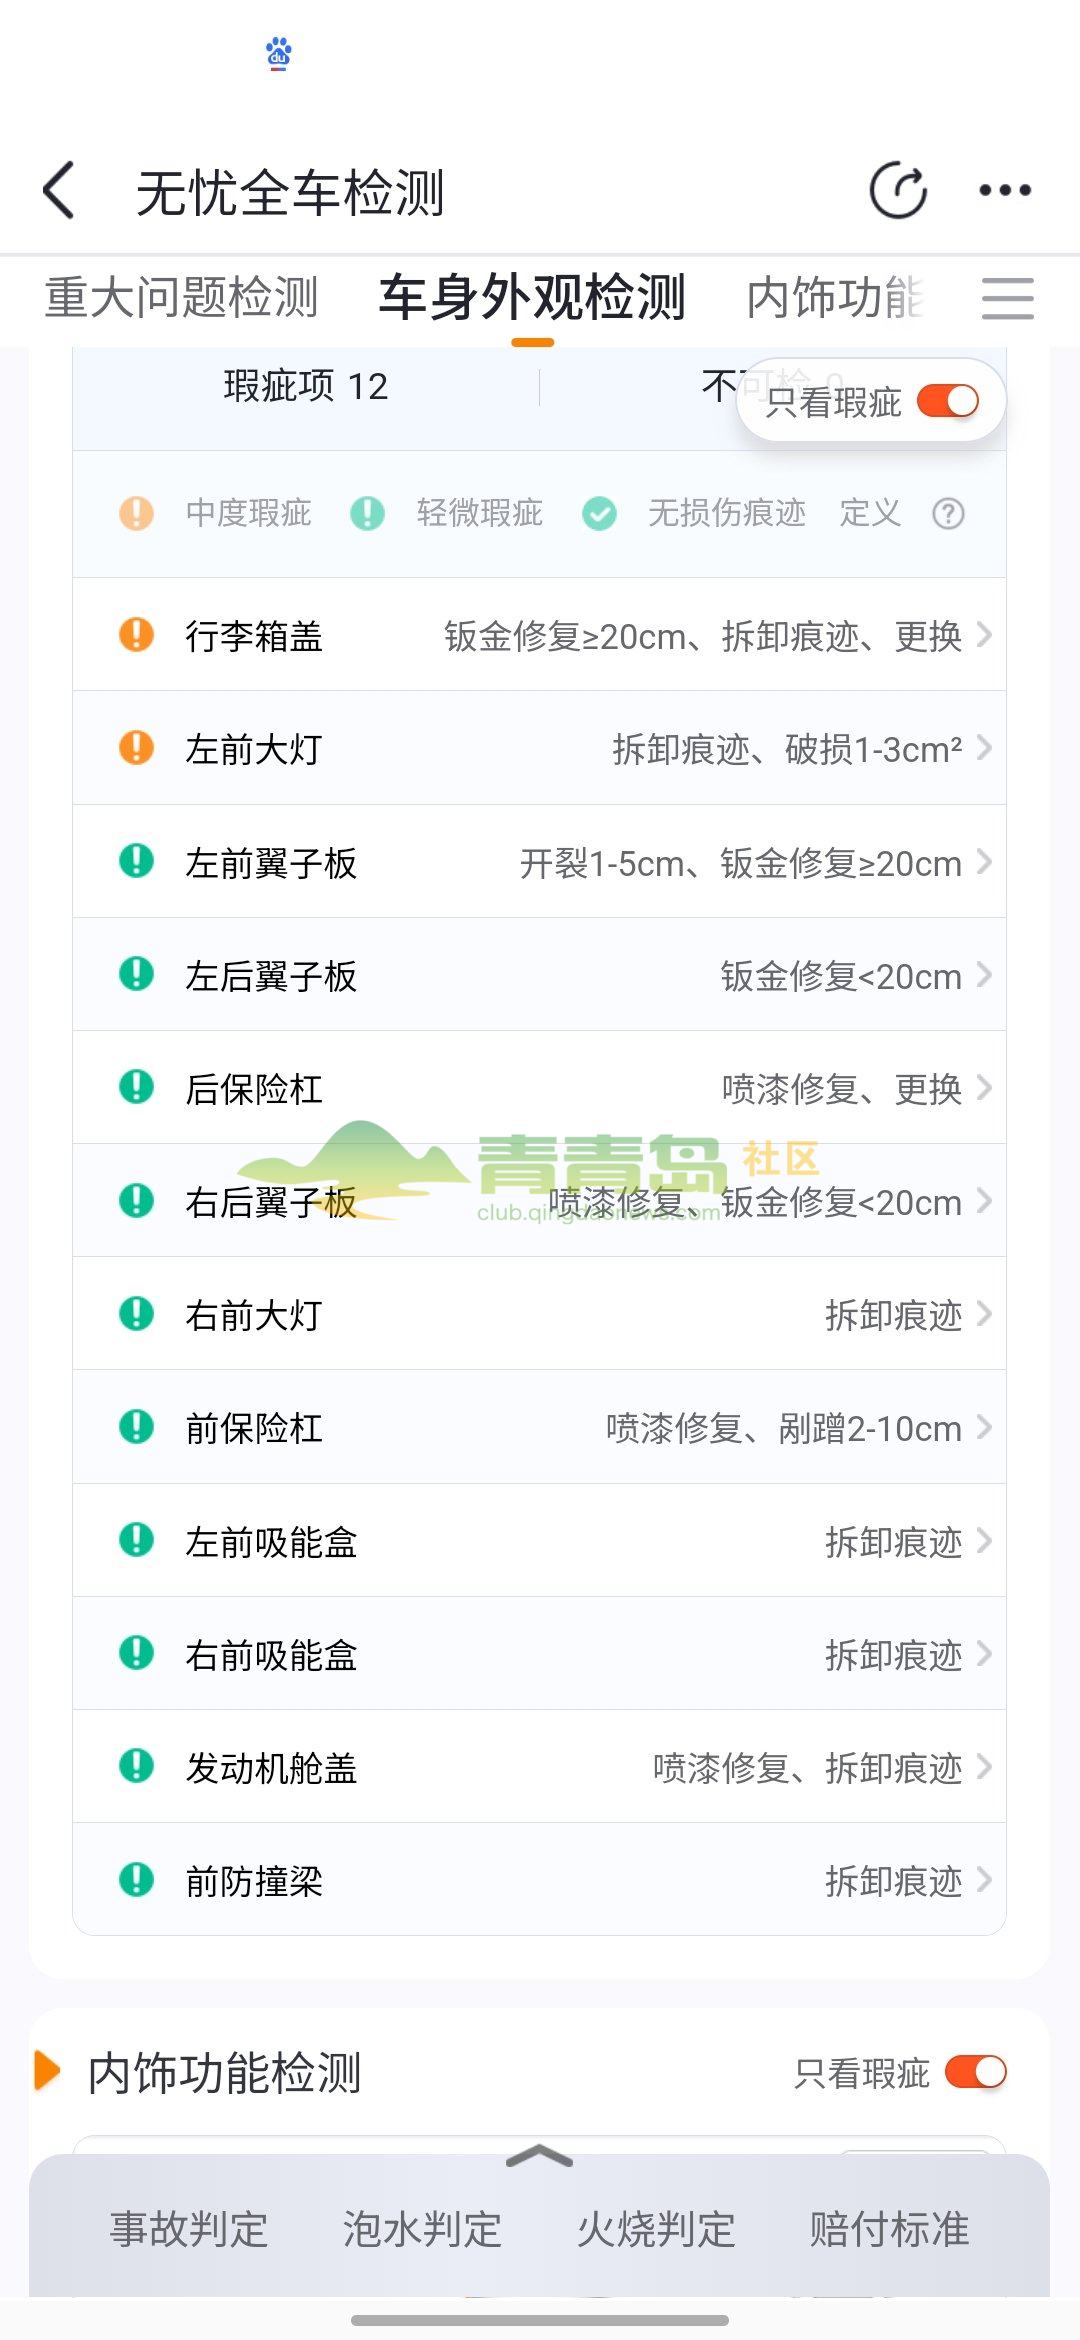Viewport: 1080px width, 2340px height.
Task: Switch to 重大问题检测 tab
Action: (x=181, y=298)
